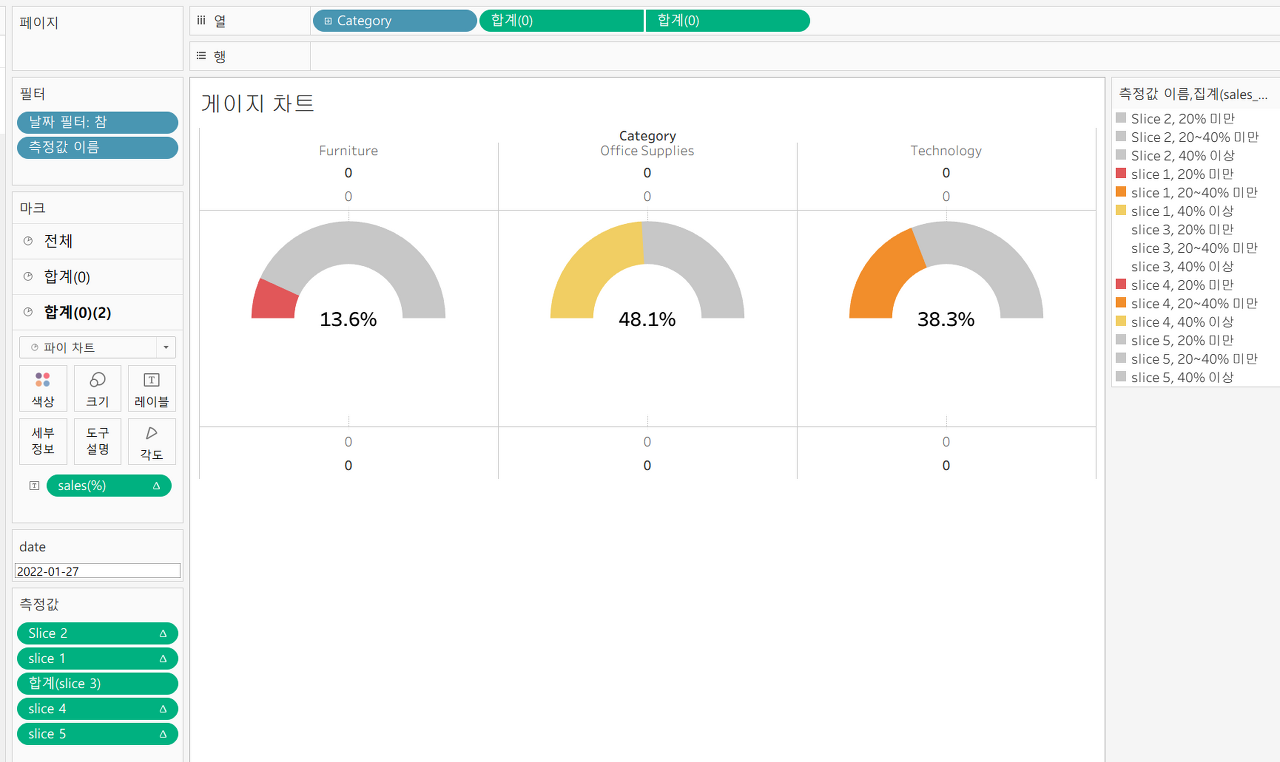The height and width of the screenshot is (762, 1280).
Task: Click the orange swatch for slice 1, 20~40% 미만
Action: pos(1121,192)
